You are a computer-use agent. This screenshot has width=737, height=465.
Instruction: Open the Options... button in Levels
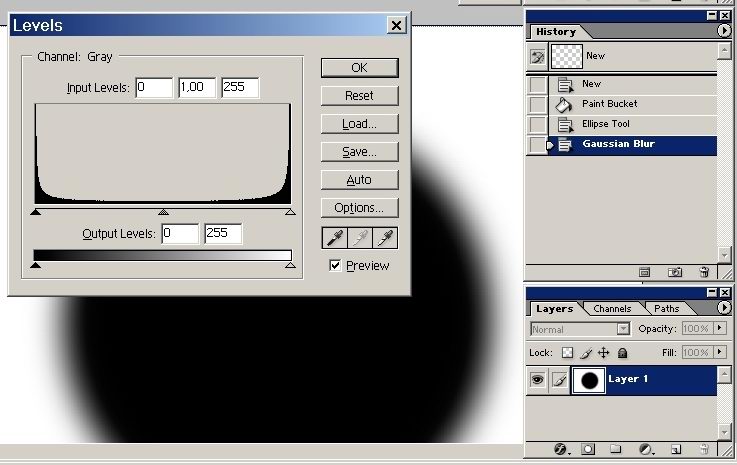(360, 208)
